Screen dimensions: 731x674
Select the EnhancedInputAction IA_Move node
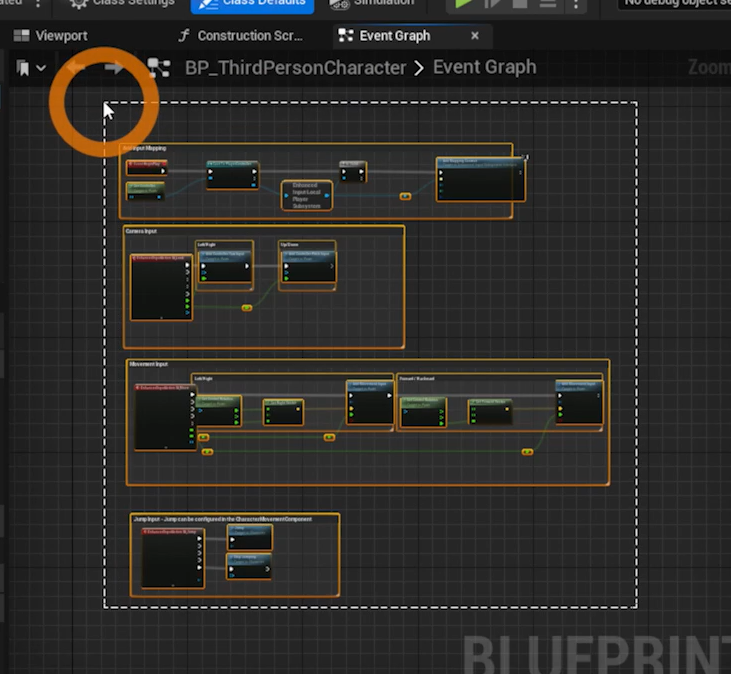tap(165, 418)
